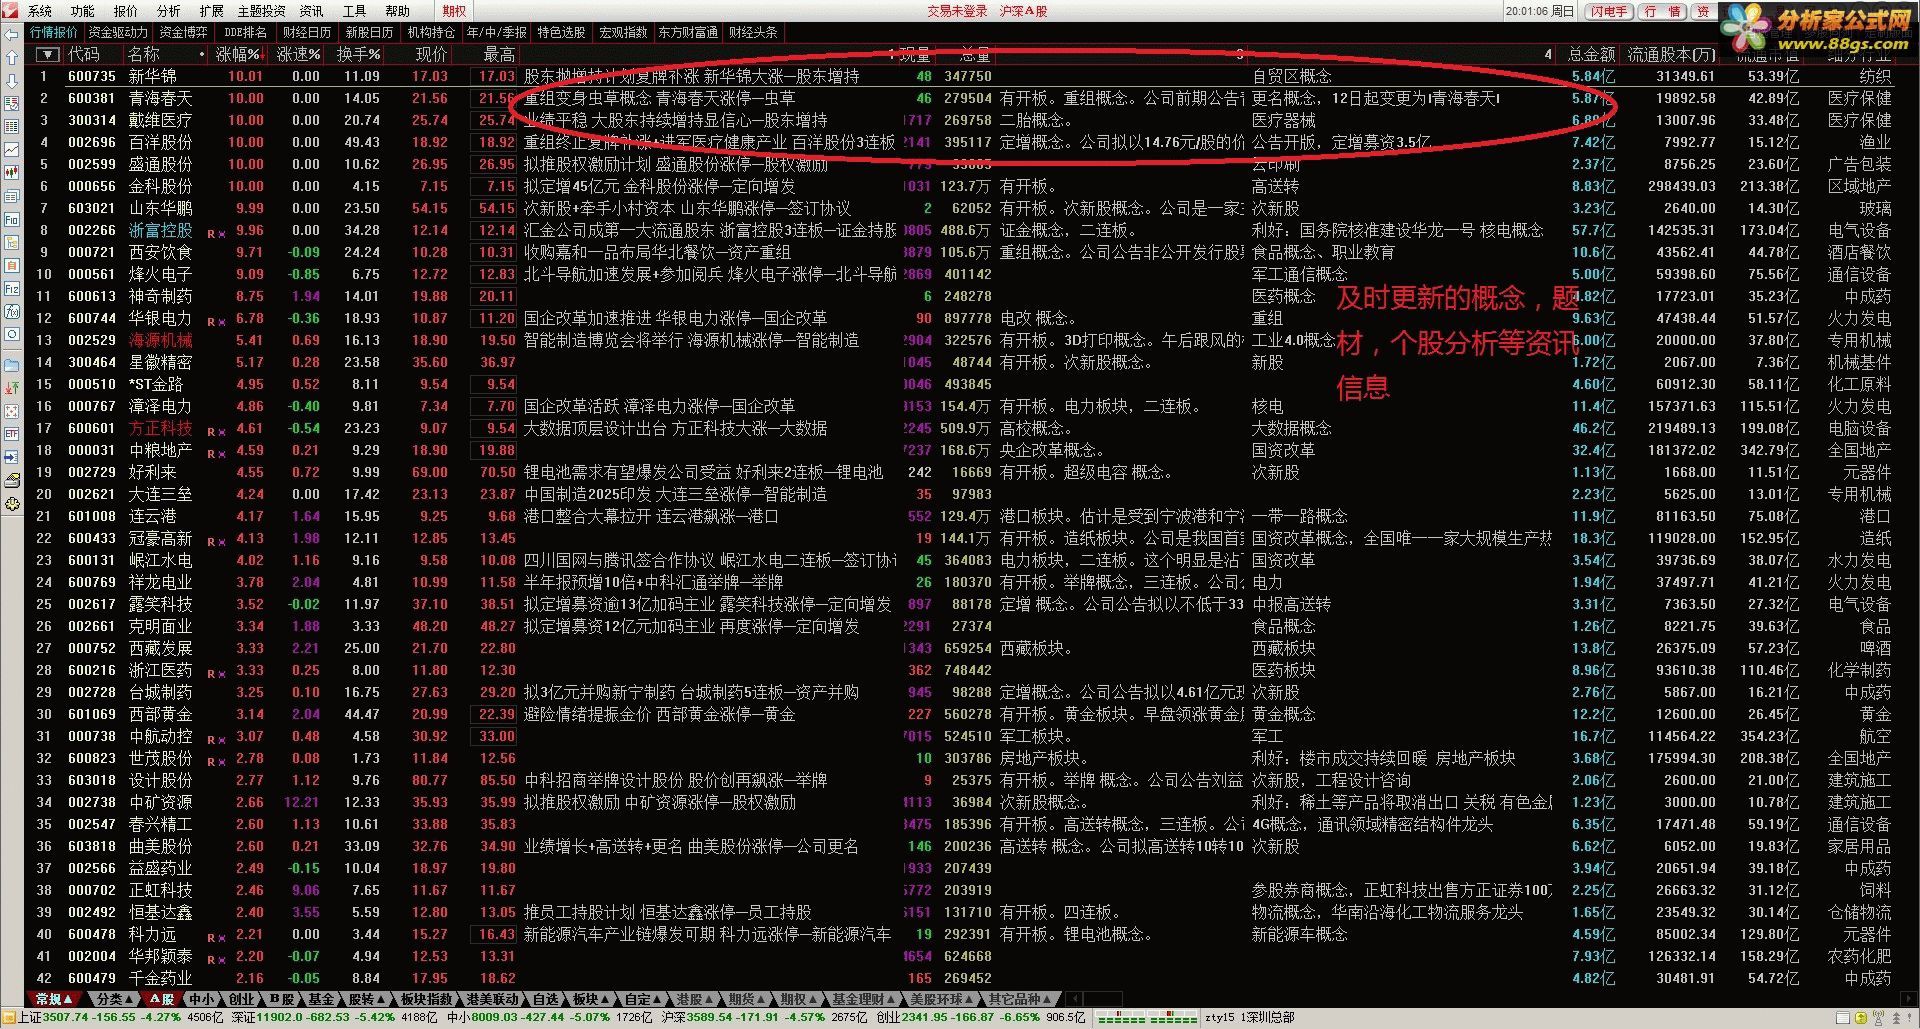The image size is (1920, 1029).
Task: Switch to the 财经头条 tab
Action: click(x=753, y=32)
